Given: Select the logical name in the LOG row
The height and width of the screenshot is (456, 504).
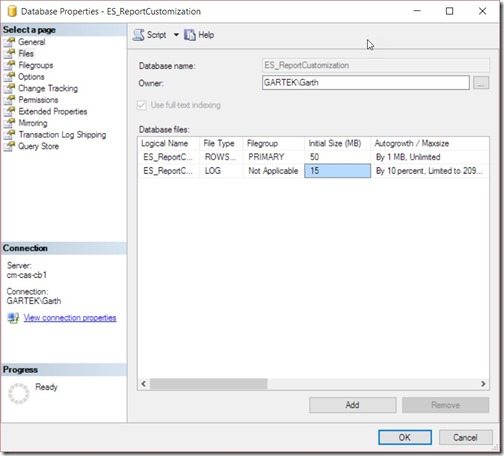Looking at the screenshot, I should coord(168,171).
